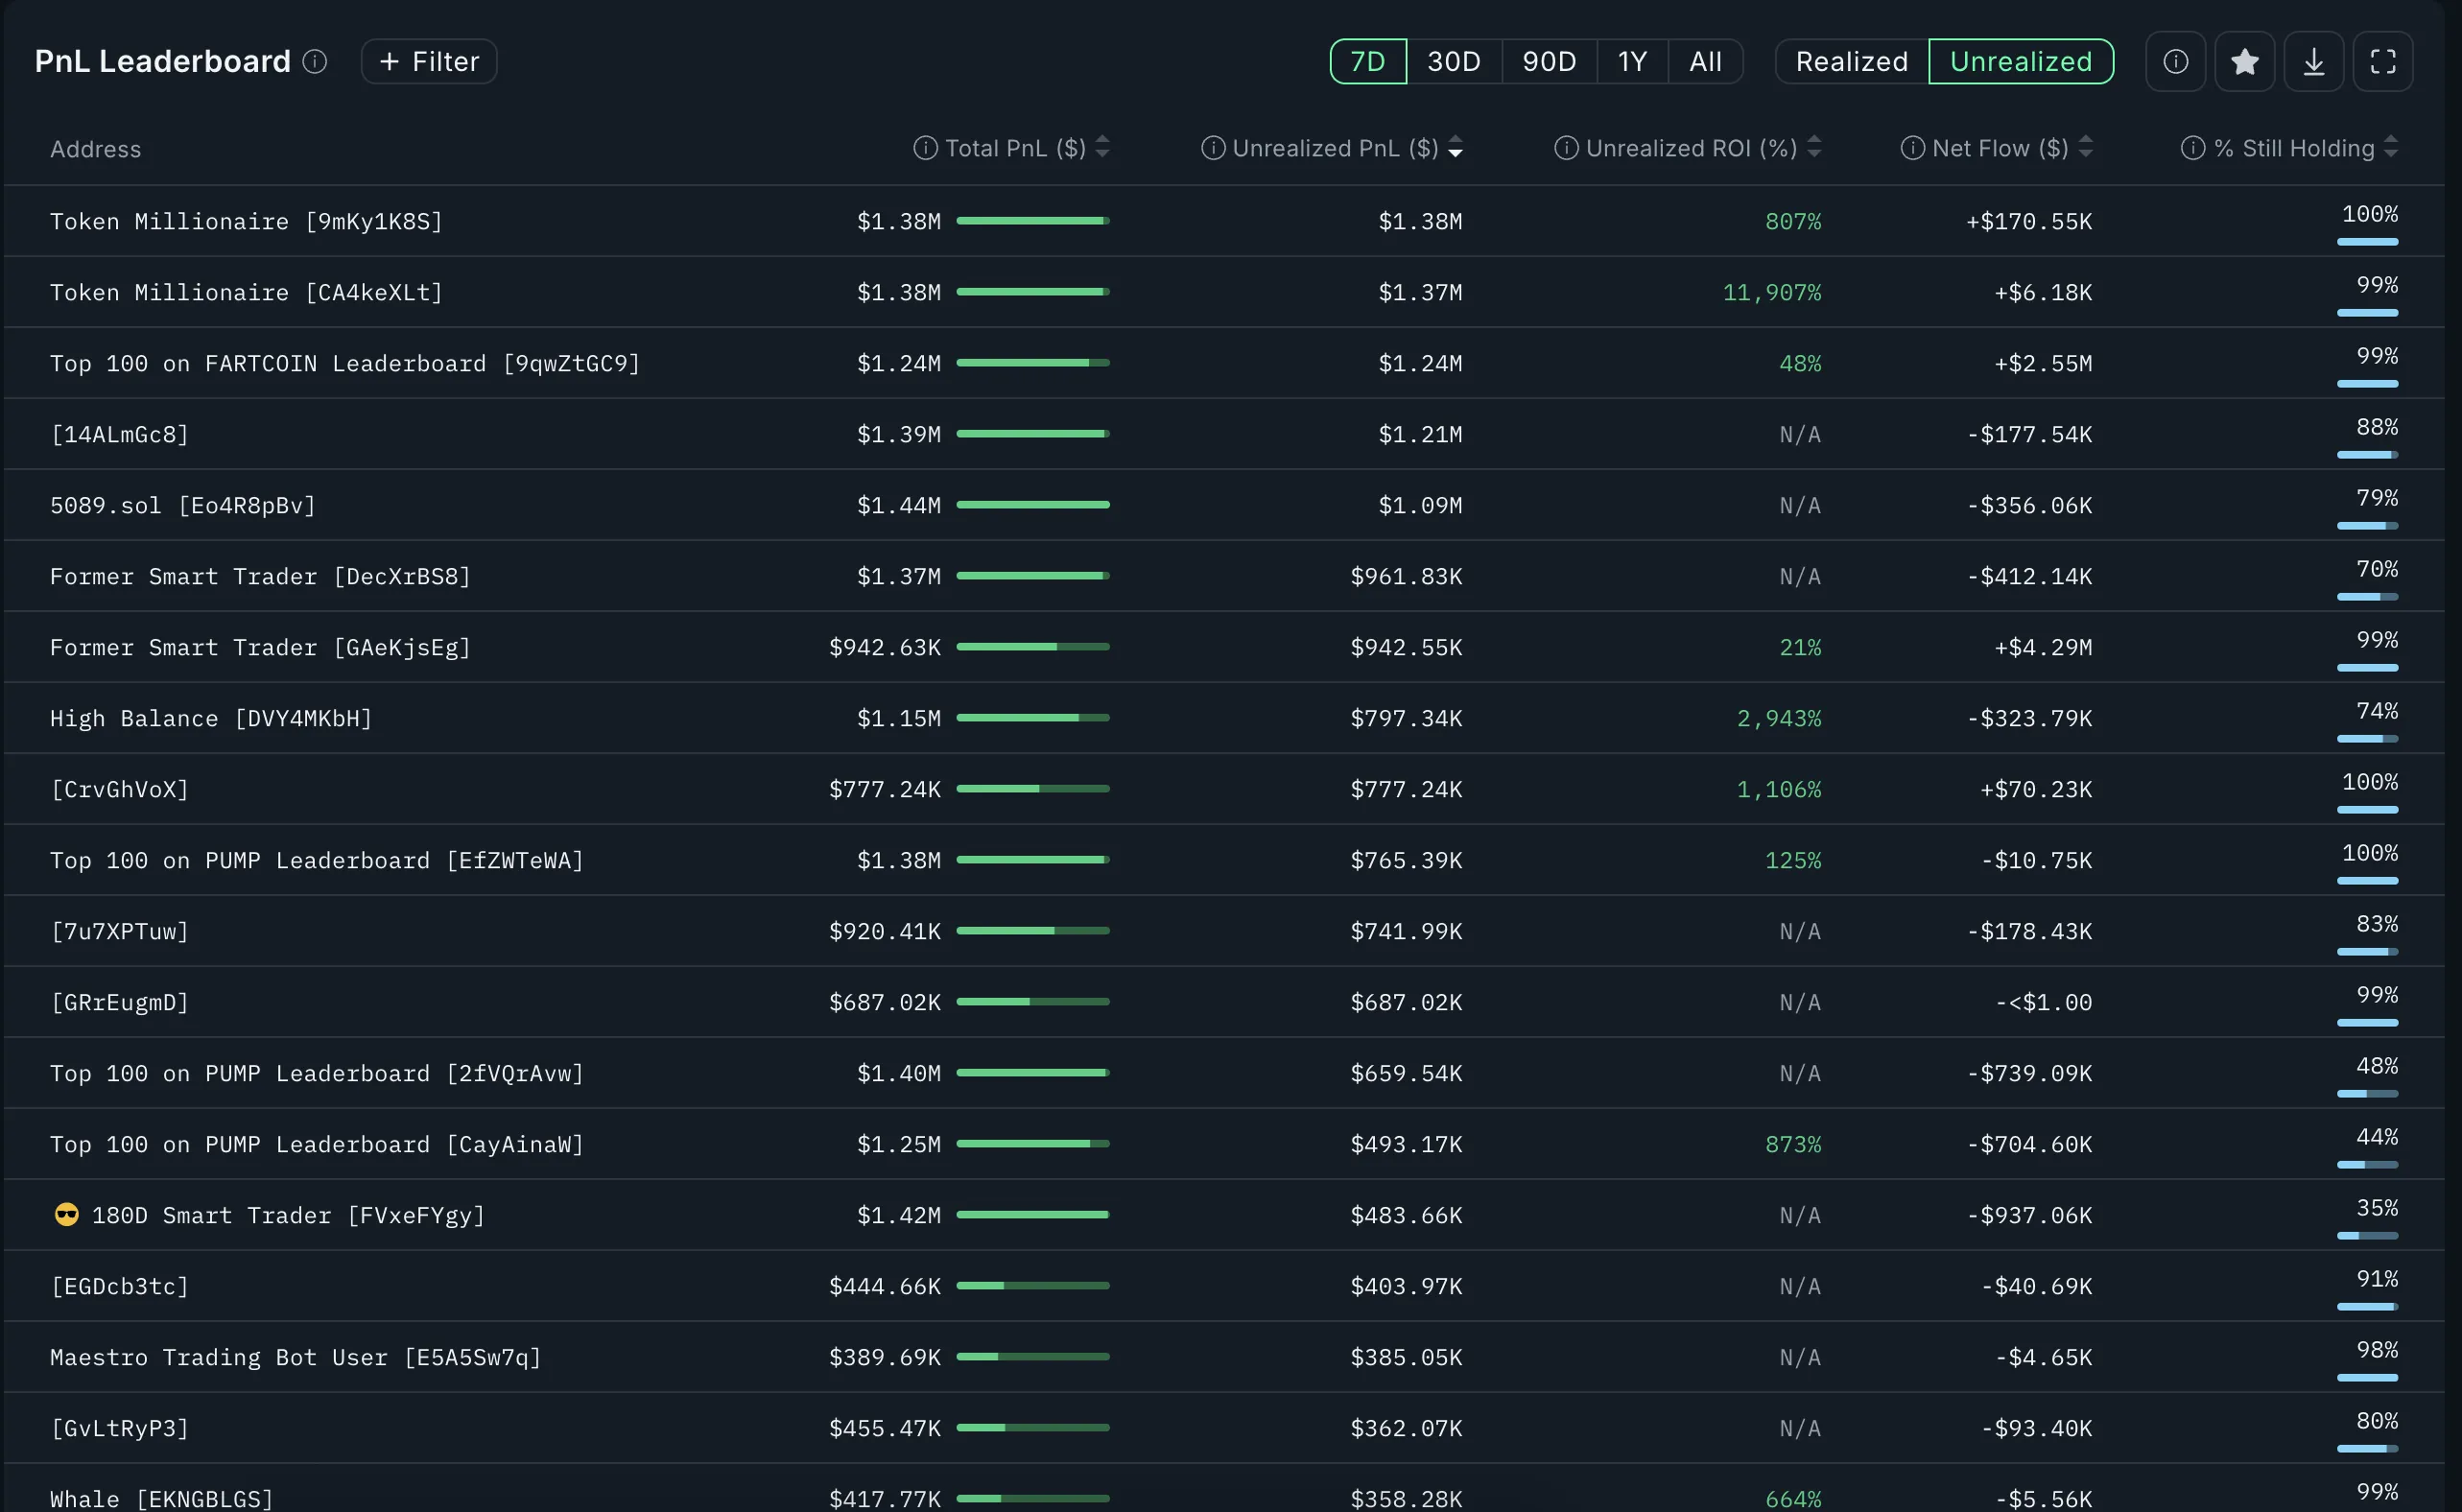This screenshot has width=2462, height=1512.
Task: Select the 1Y timeframe tab
Action: (1631, 61)
